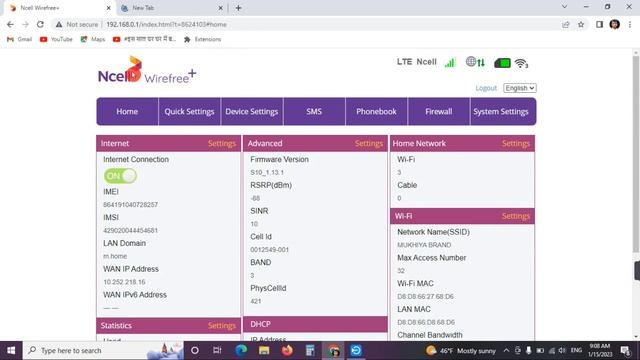Open Task View in the taskbar
Screen dimensions: 640x360
pos(217,351)
